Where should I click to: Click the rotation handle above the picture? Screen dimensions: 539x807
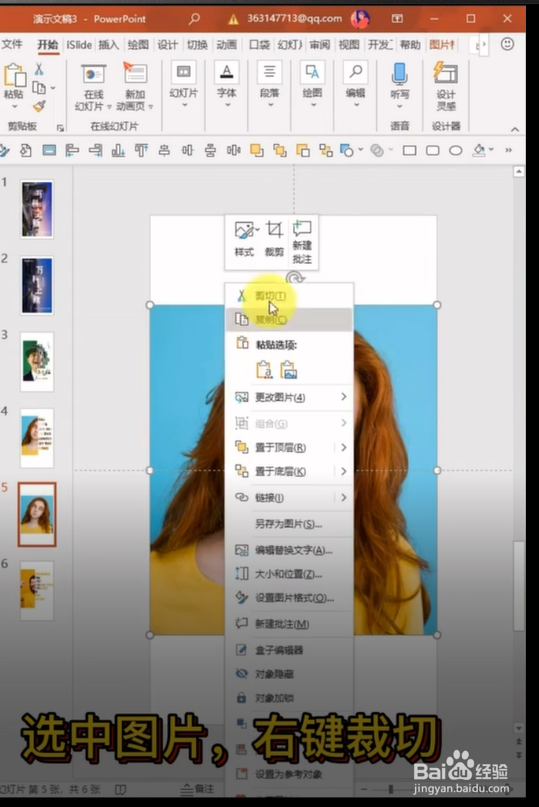coord(295,277)
